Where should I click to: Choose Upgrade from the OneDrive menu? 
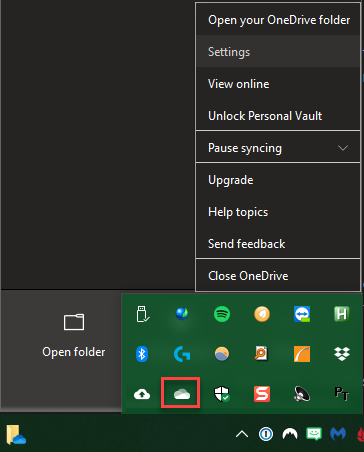pyautogui.click(x=278, y=180)
